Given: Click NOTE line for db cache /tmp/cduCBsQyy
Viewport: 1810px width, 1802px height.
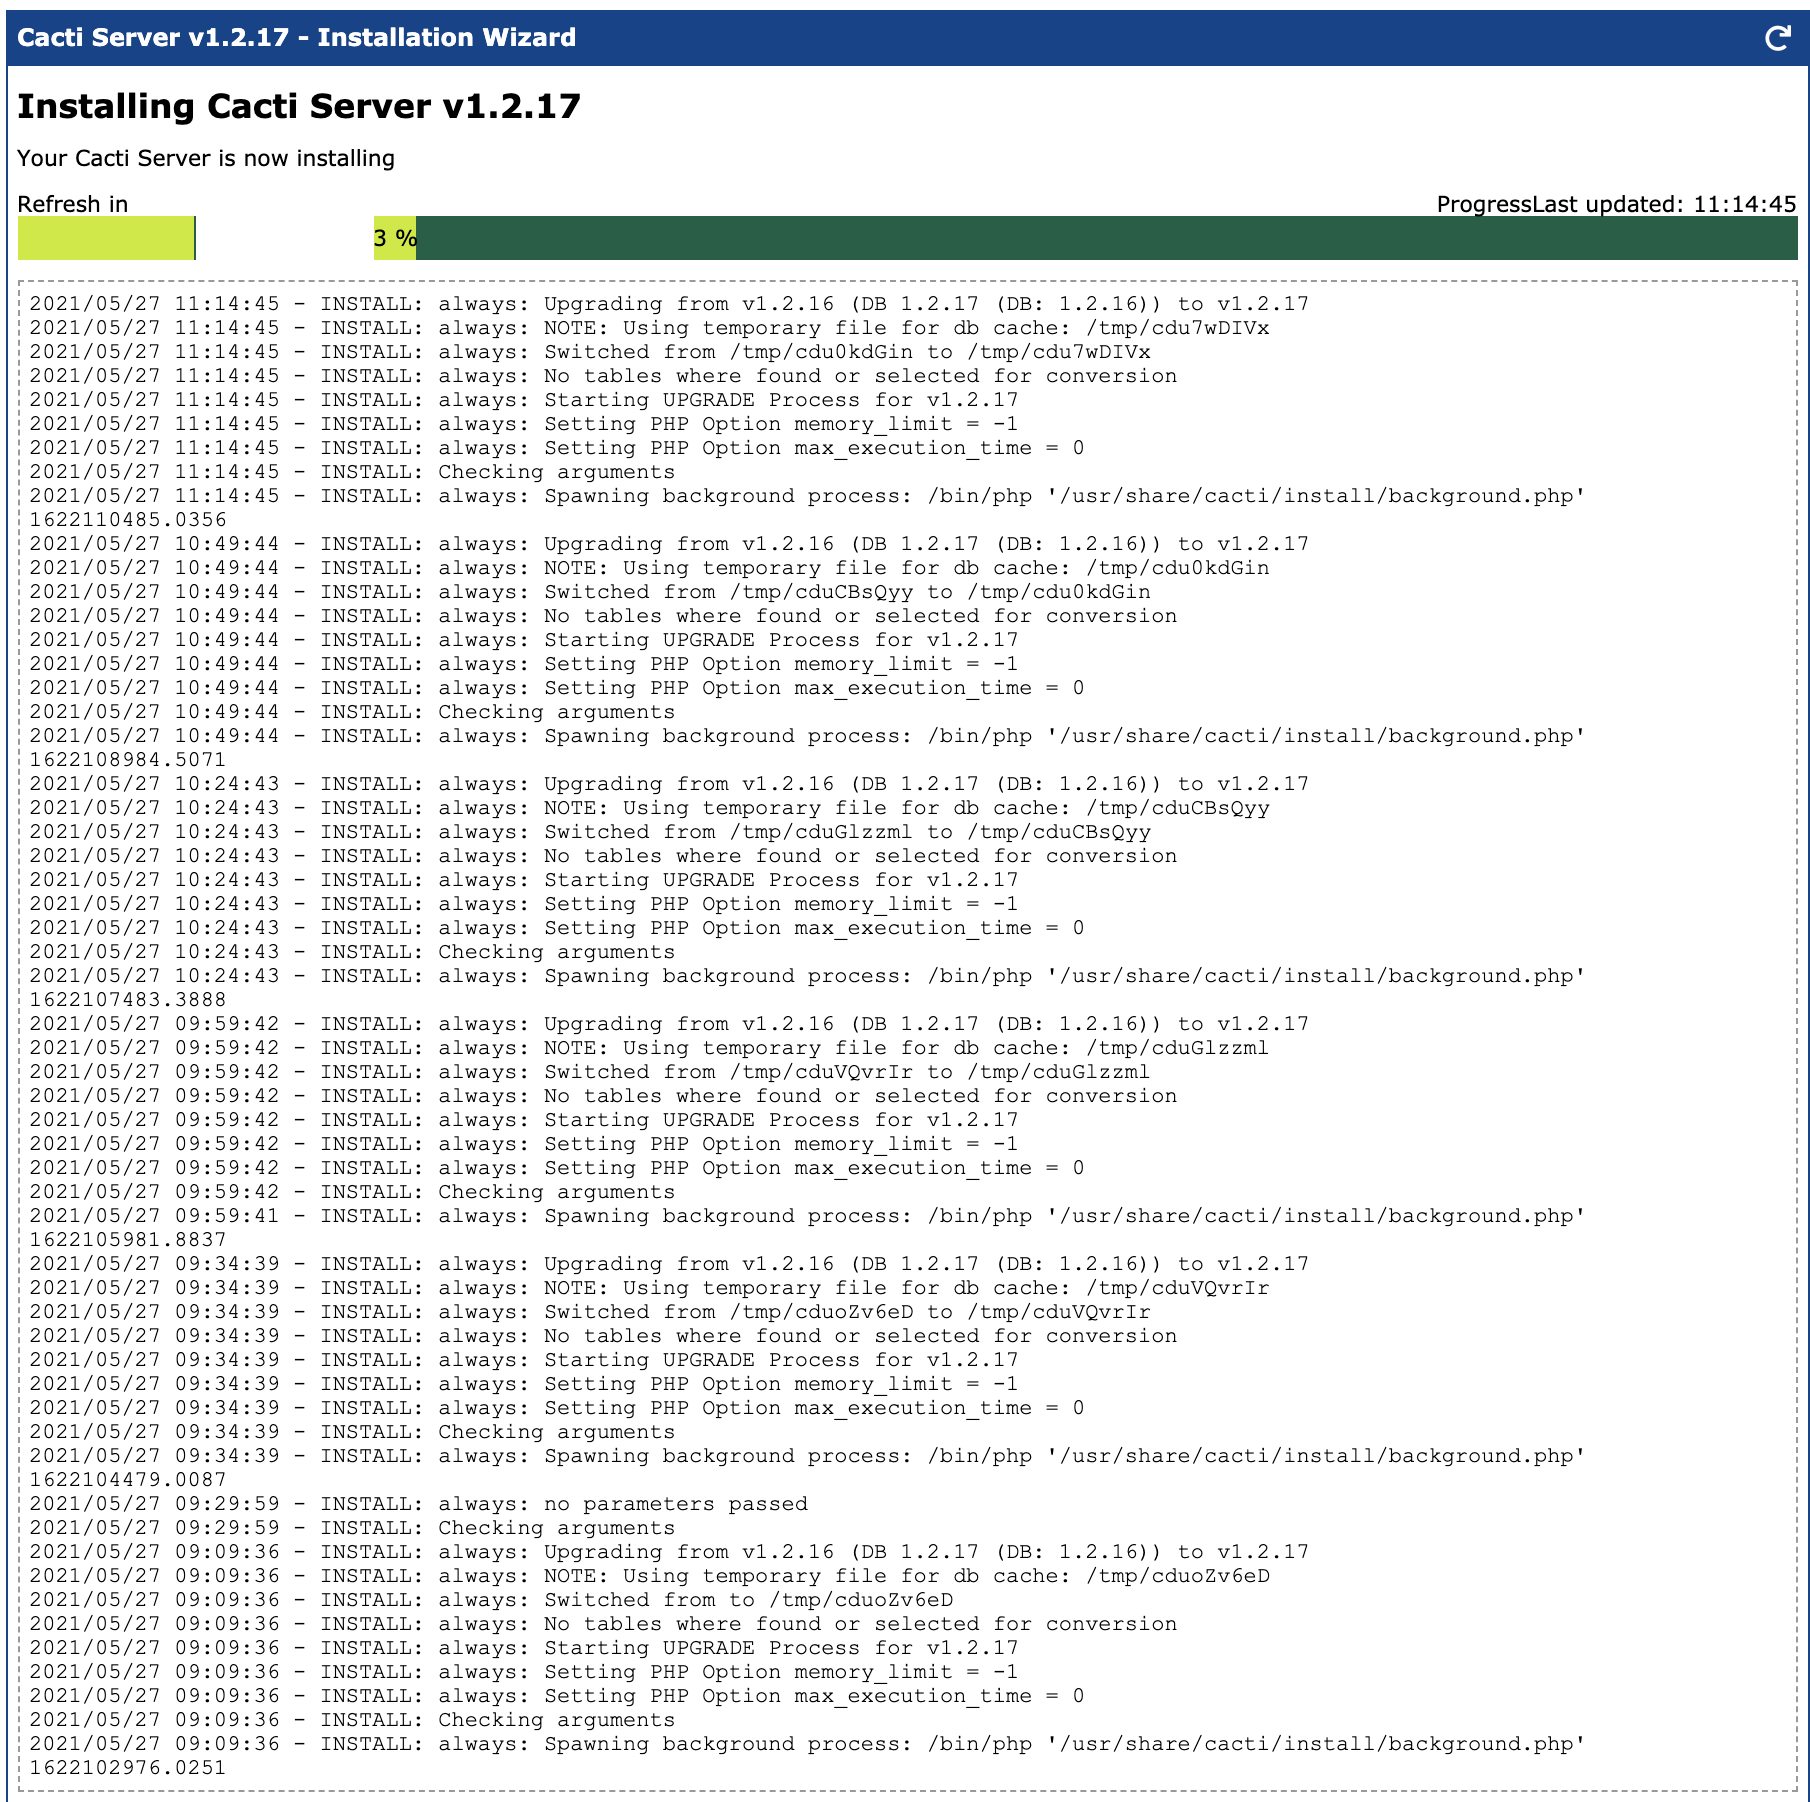Looking at the screenshot, I should pyautogui.click(x=649, y=808).
